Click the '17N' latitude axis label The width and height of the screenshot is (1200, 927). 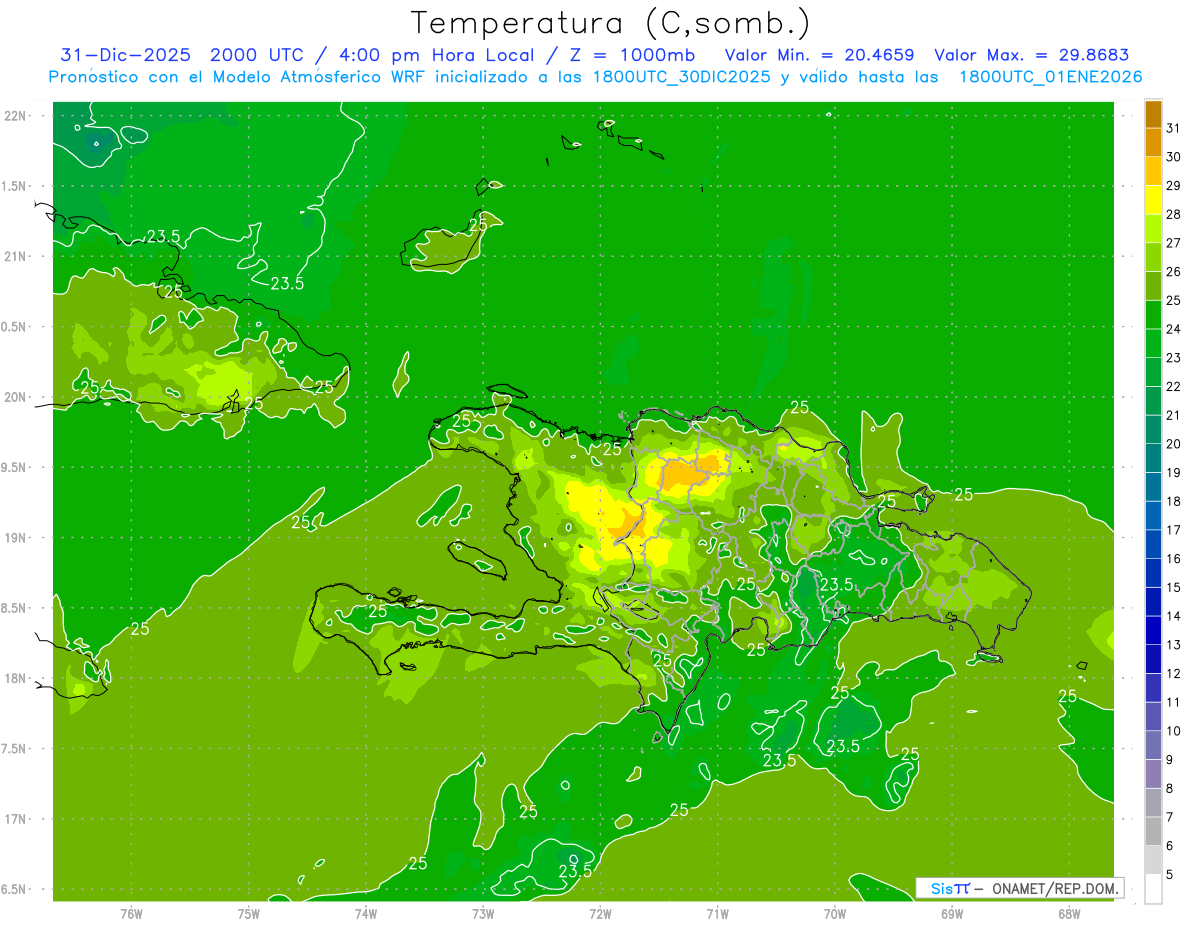tap(16, 819)
